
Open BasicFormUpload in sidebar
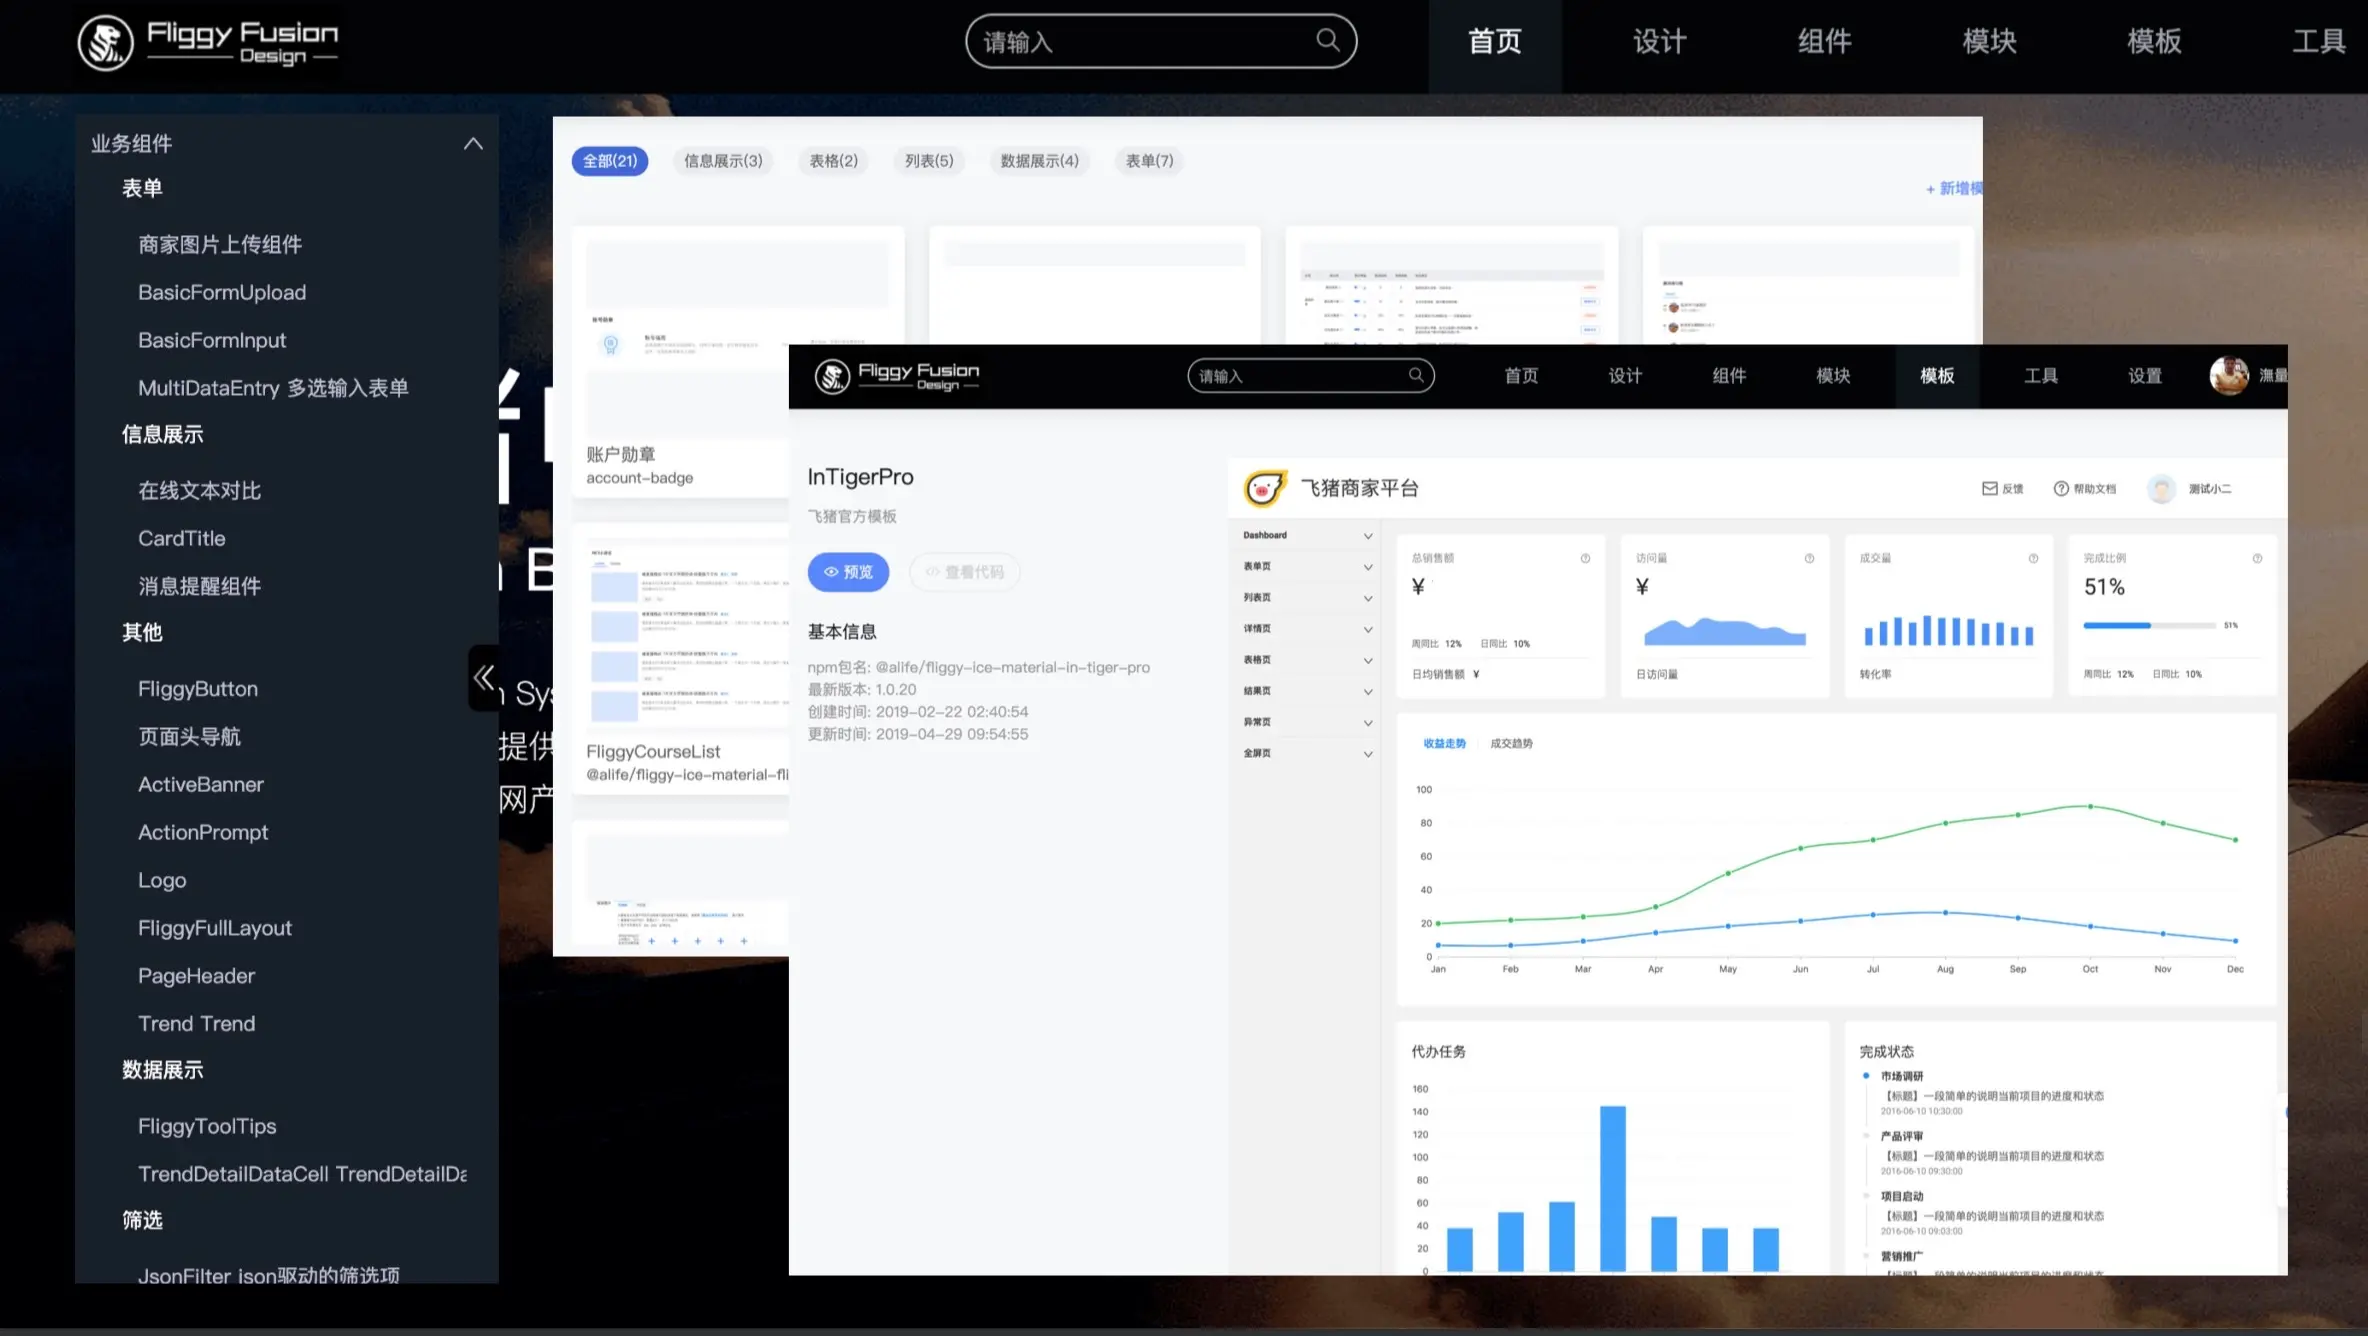(222, 293)
